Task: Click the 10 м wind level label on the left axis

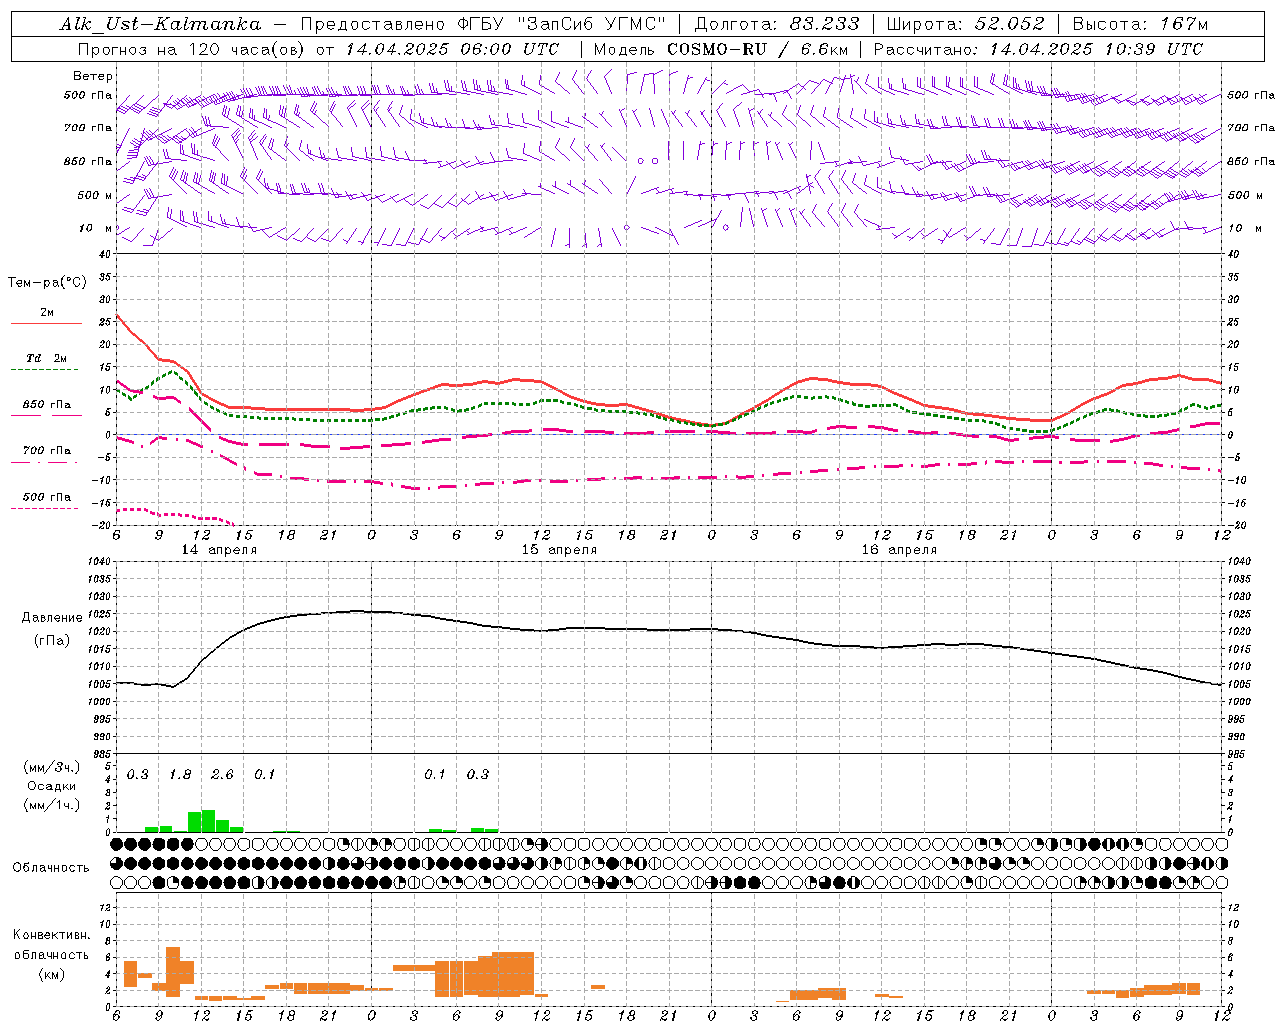Action: [96, 228]
